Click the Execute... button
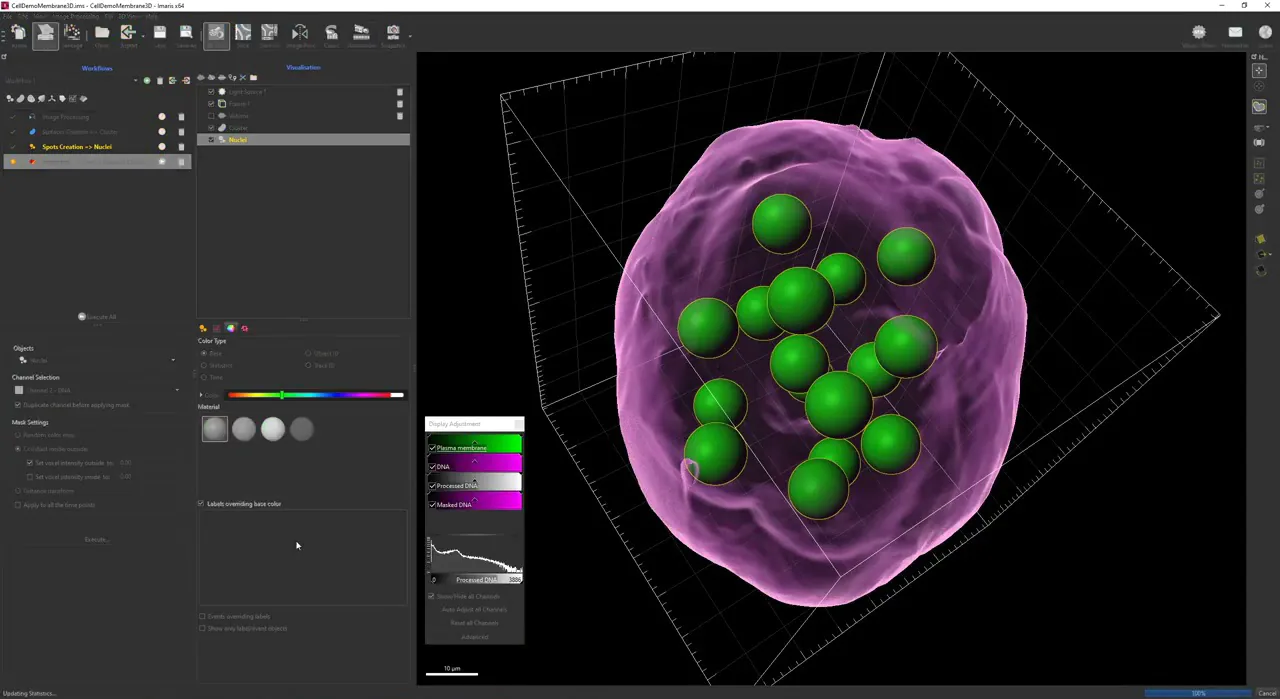This screenshot has width=1280, height=699. pos(97,540)
